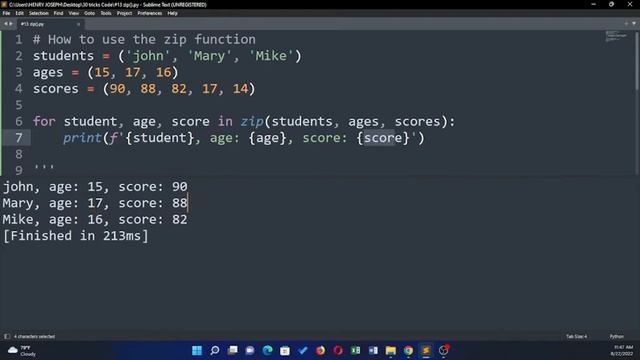Viewport: 640px width, 360px height.
Task: Open Microsoft Store from the taskbar
Action: [x=285, y=350]
